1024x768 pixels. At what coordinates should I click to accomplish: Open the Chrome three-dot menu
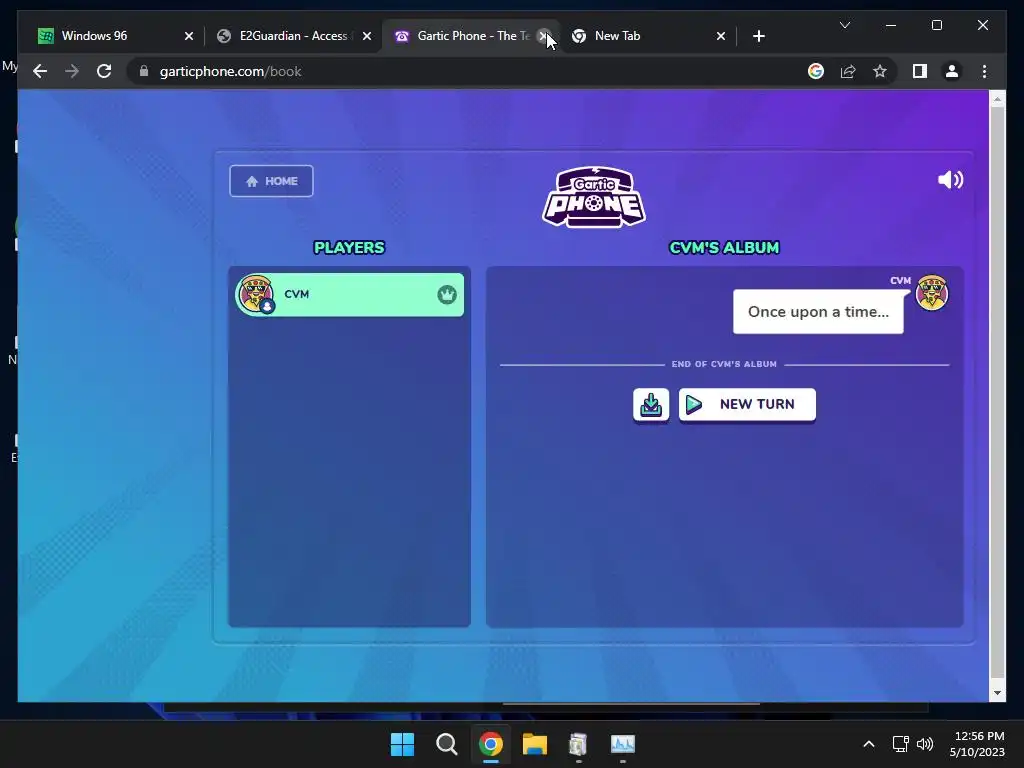[x=984, y=71]
